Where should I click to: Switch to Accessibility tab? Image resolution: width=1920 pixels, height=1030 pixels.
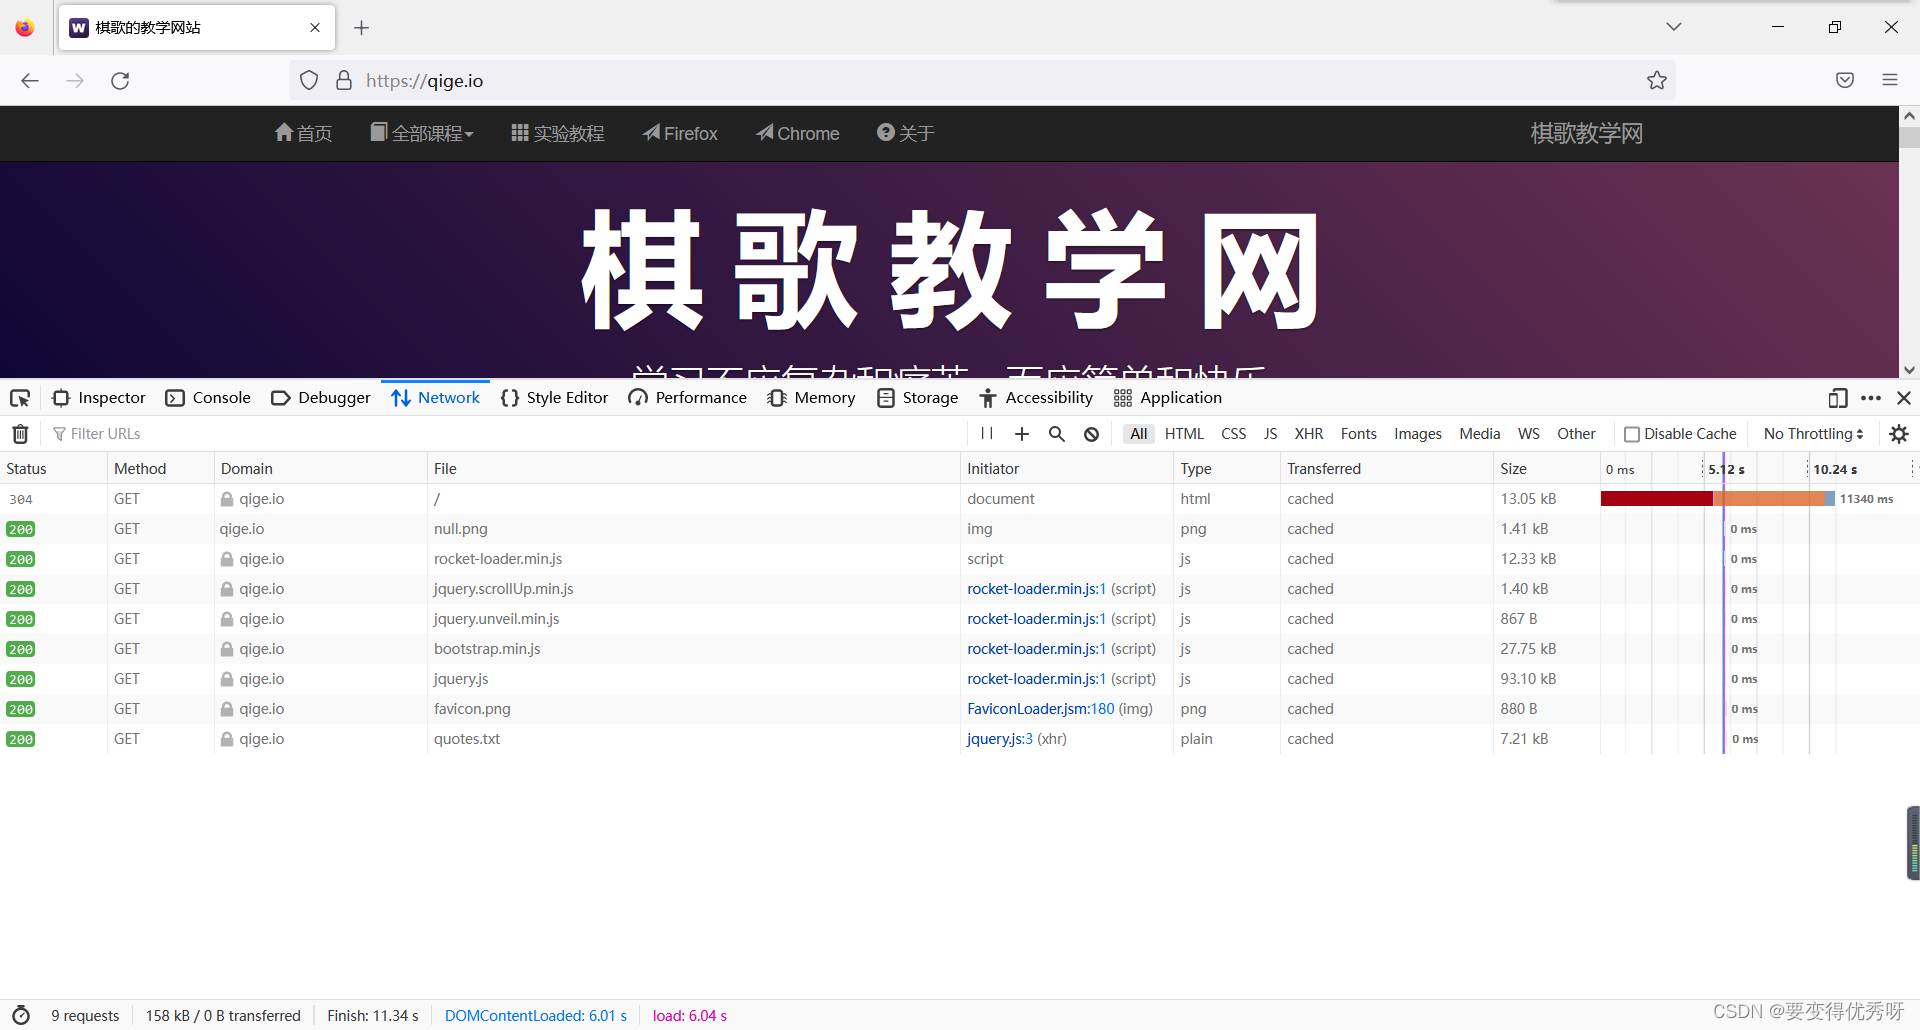tap(1036, 398)
